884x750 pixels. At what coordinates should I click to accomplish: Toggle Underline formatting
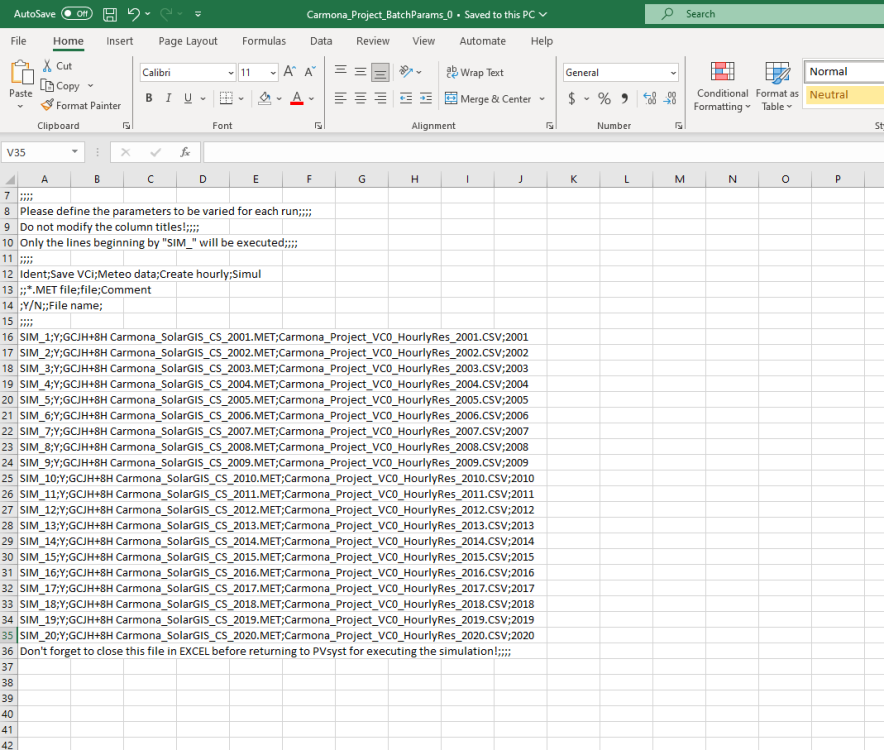coord(188,98)
